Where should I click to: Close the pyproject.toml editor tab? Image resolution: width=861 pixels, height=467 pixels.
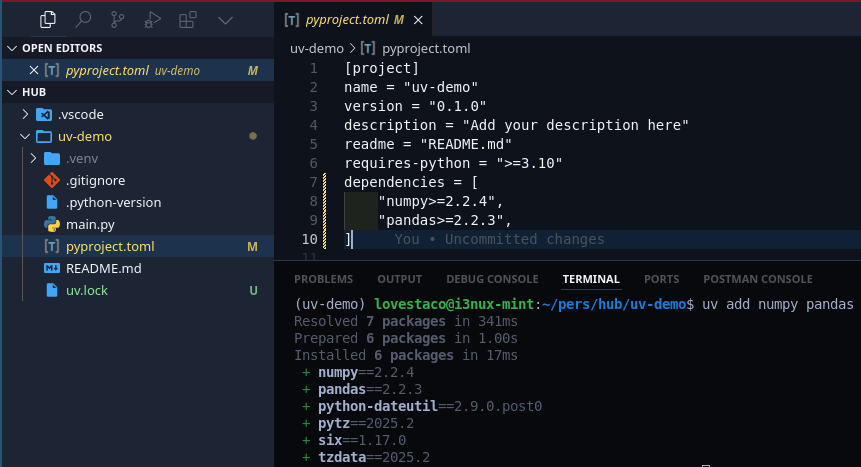[x=418, y=20]
